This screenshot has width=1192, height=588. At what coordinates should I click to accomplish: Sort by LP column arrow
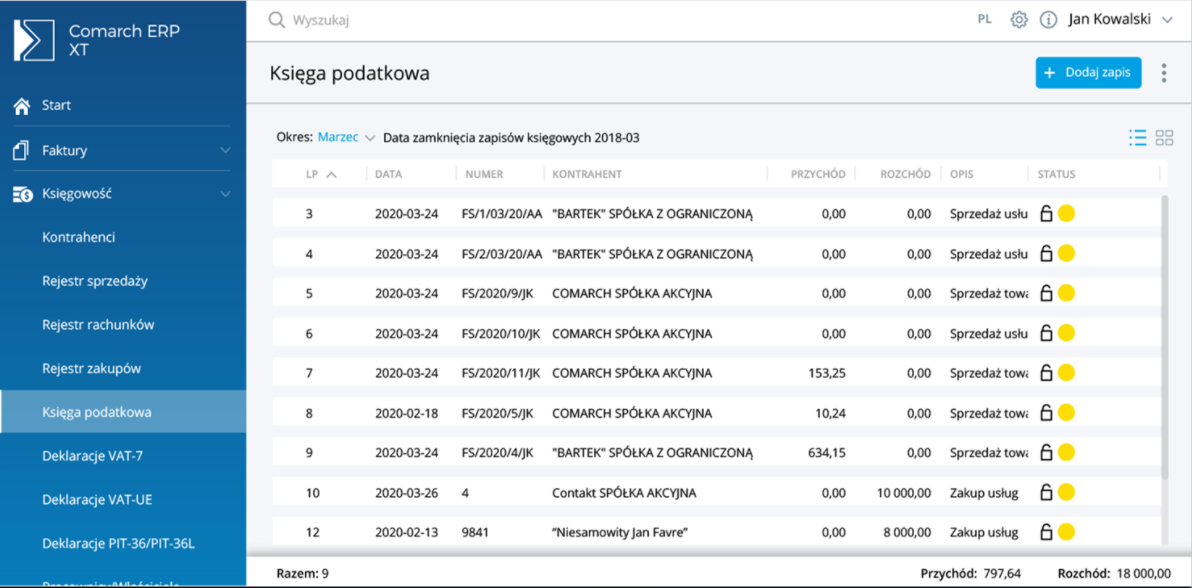tap(331, 174)
